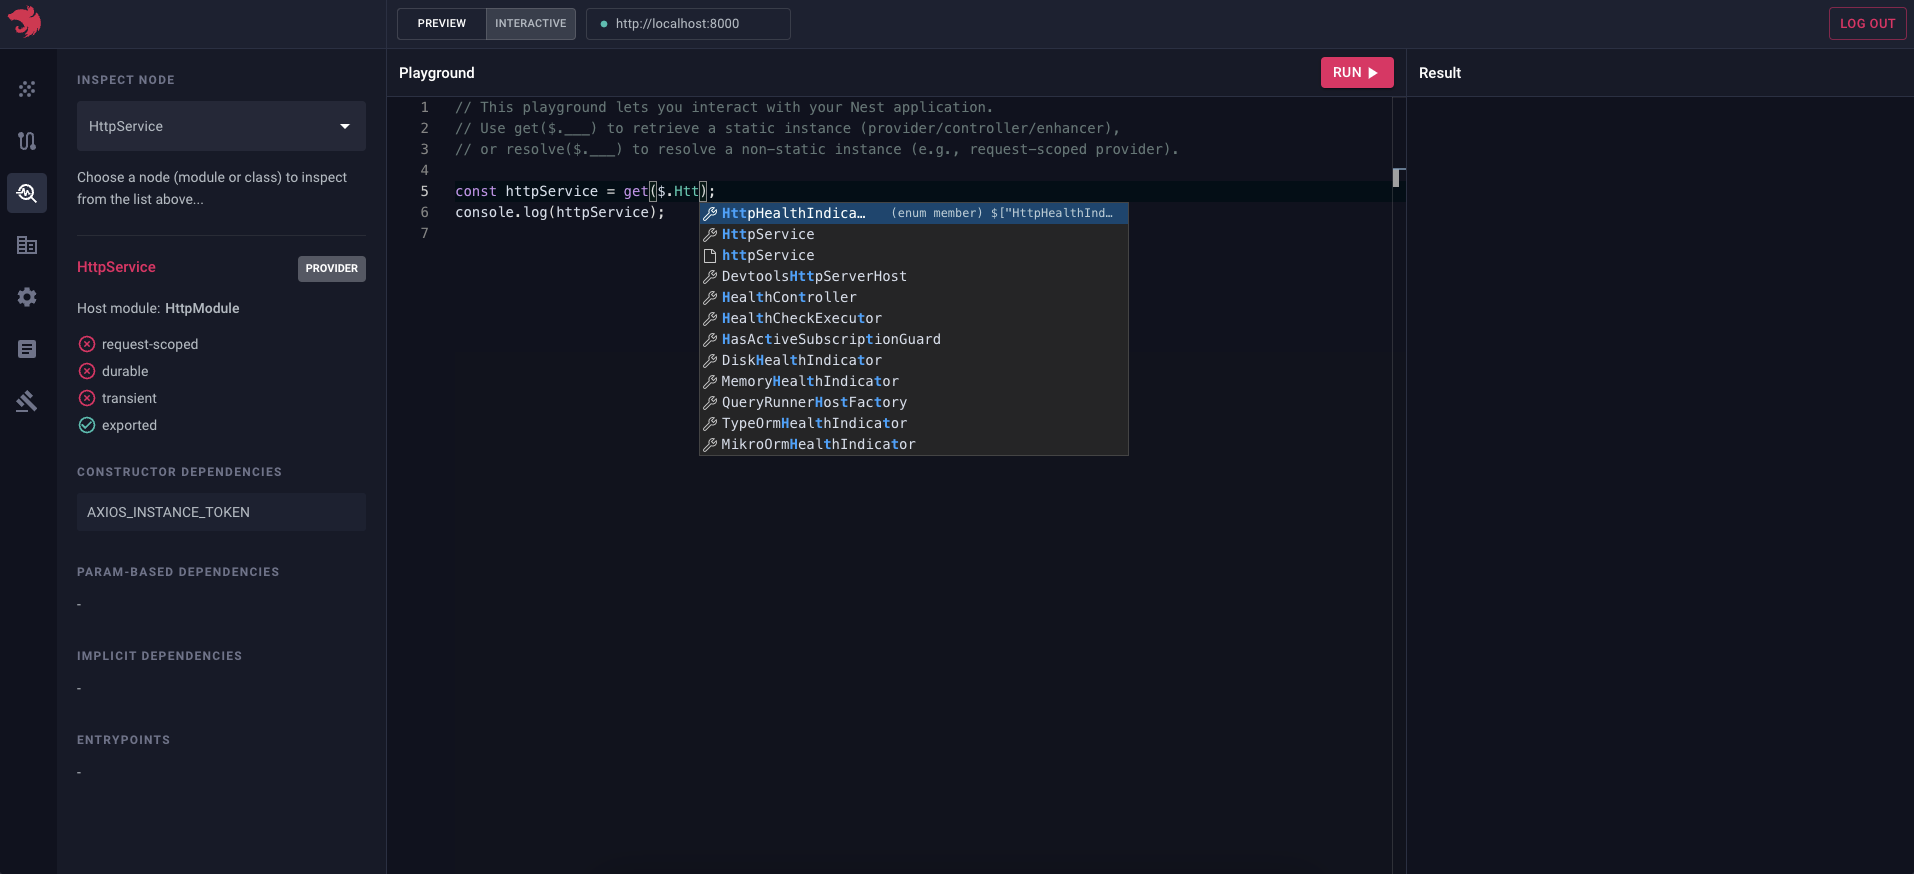Click the NestJS cat logo
1914x874 pixels.
point(25,22)
